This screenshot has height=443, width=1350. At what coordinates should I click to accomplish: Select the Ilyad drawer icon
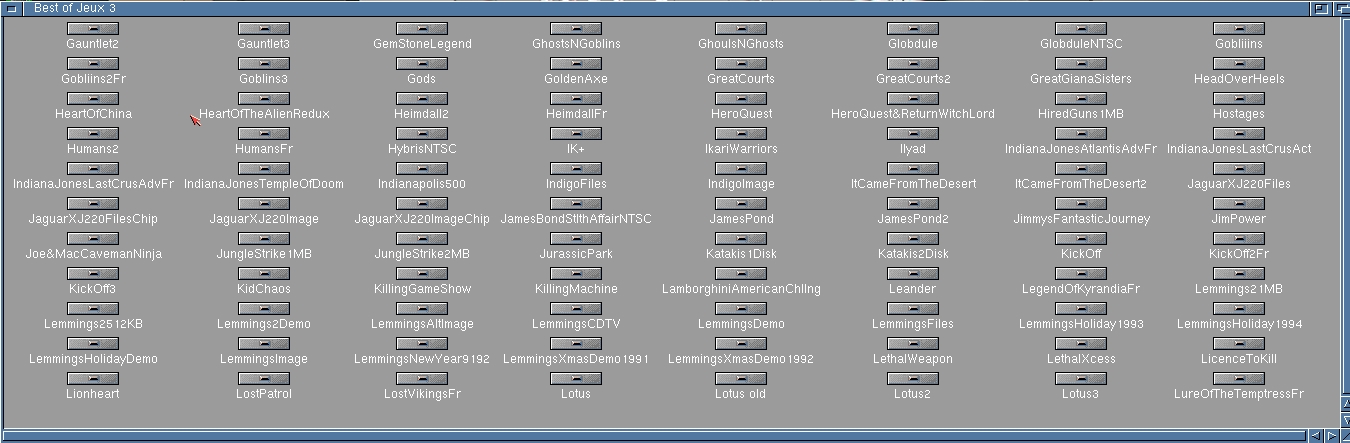tap(913, 134)
